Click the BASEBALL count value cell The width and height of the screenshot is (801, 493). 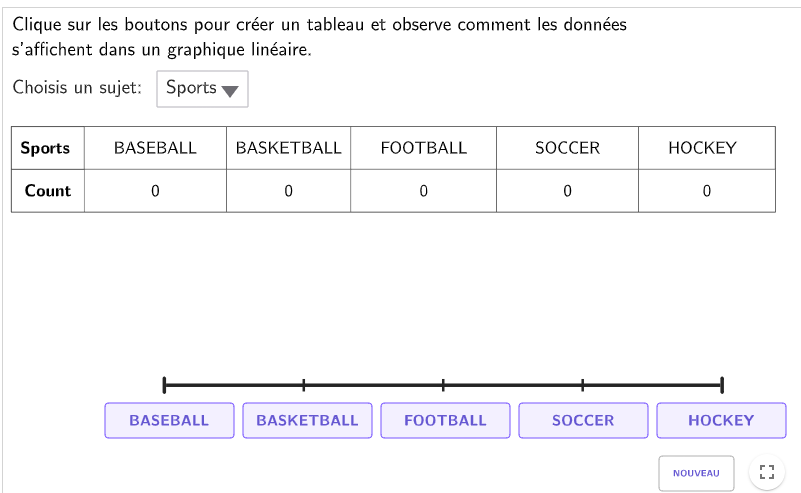click(x=155, y=191)
